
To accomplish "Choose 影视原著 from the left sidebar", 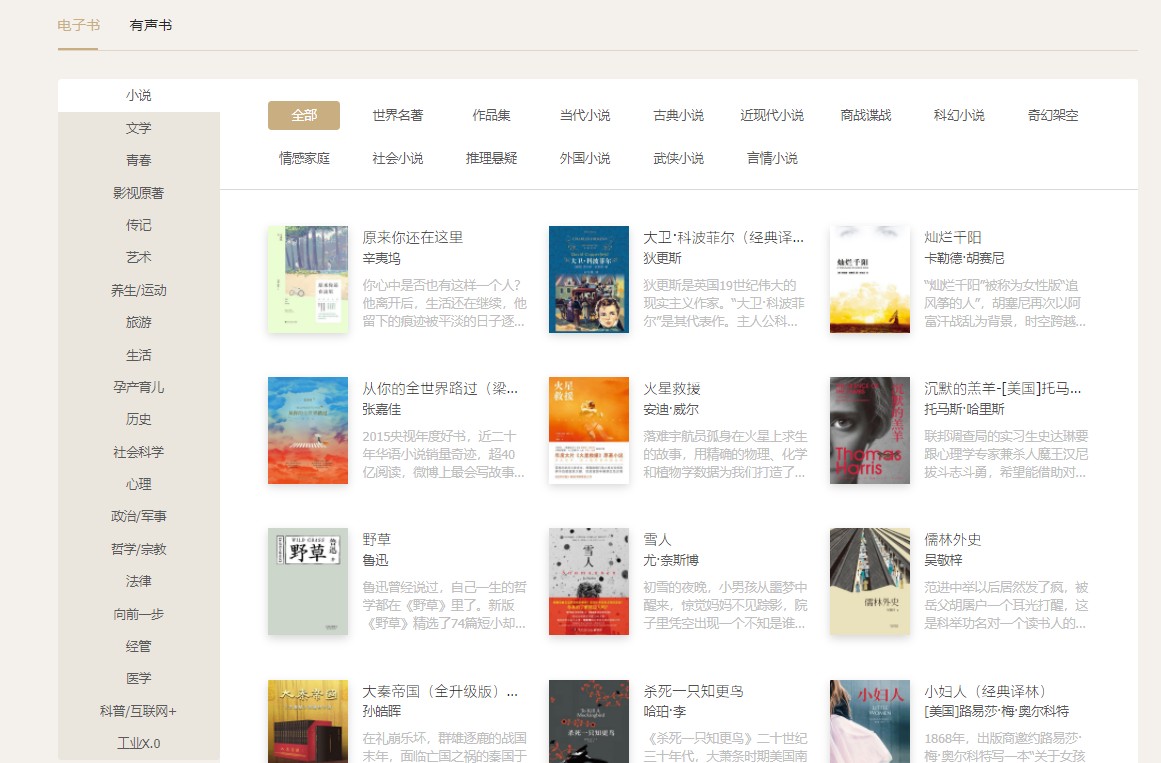I will [138, 193].
